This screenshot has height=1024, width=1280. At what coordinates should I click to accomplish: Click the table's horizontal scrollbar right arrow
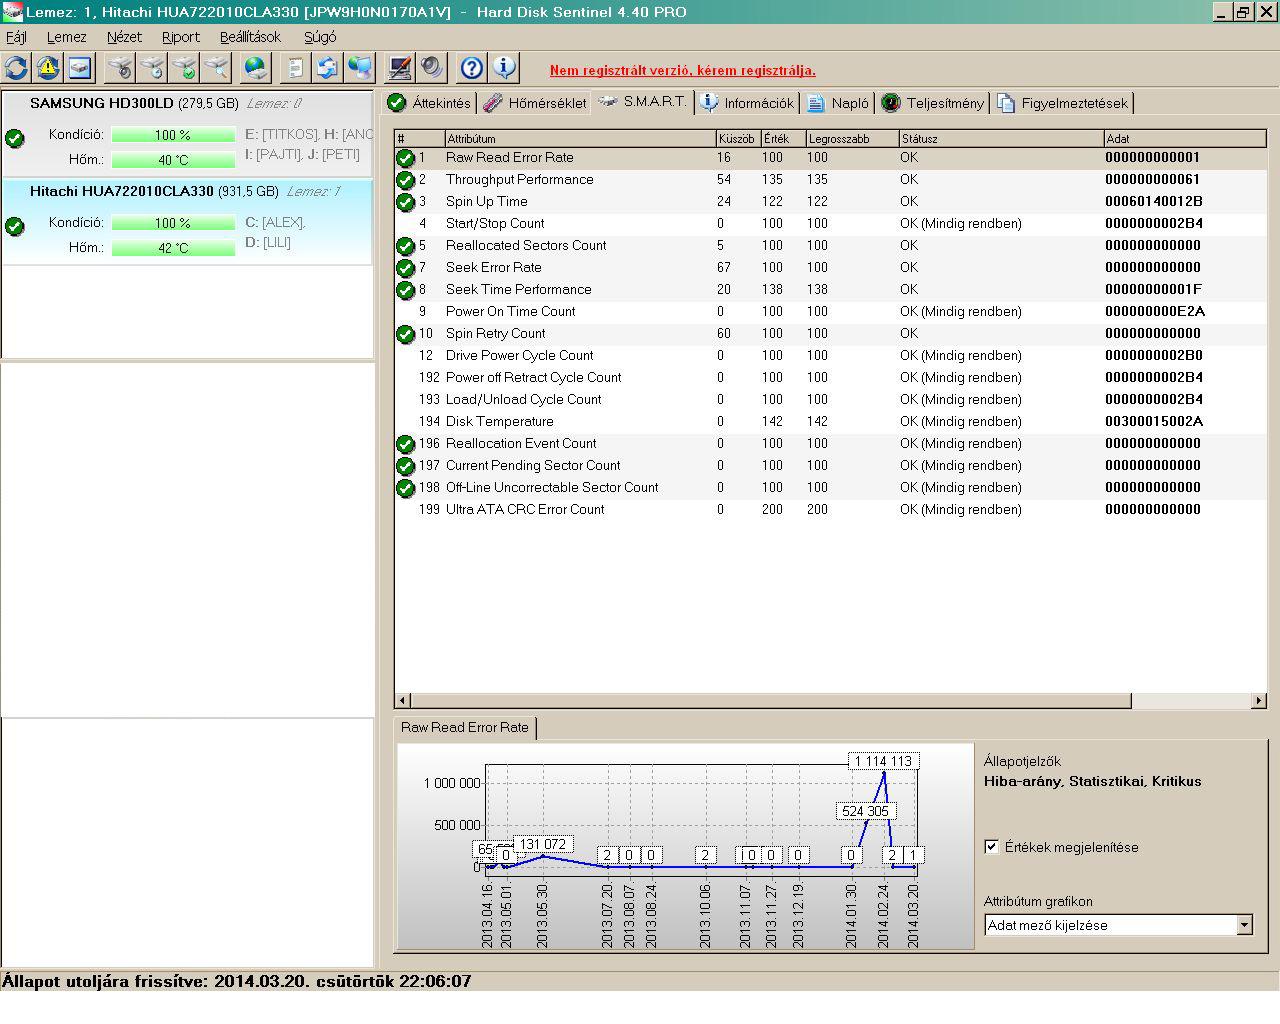[1258, 701]
